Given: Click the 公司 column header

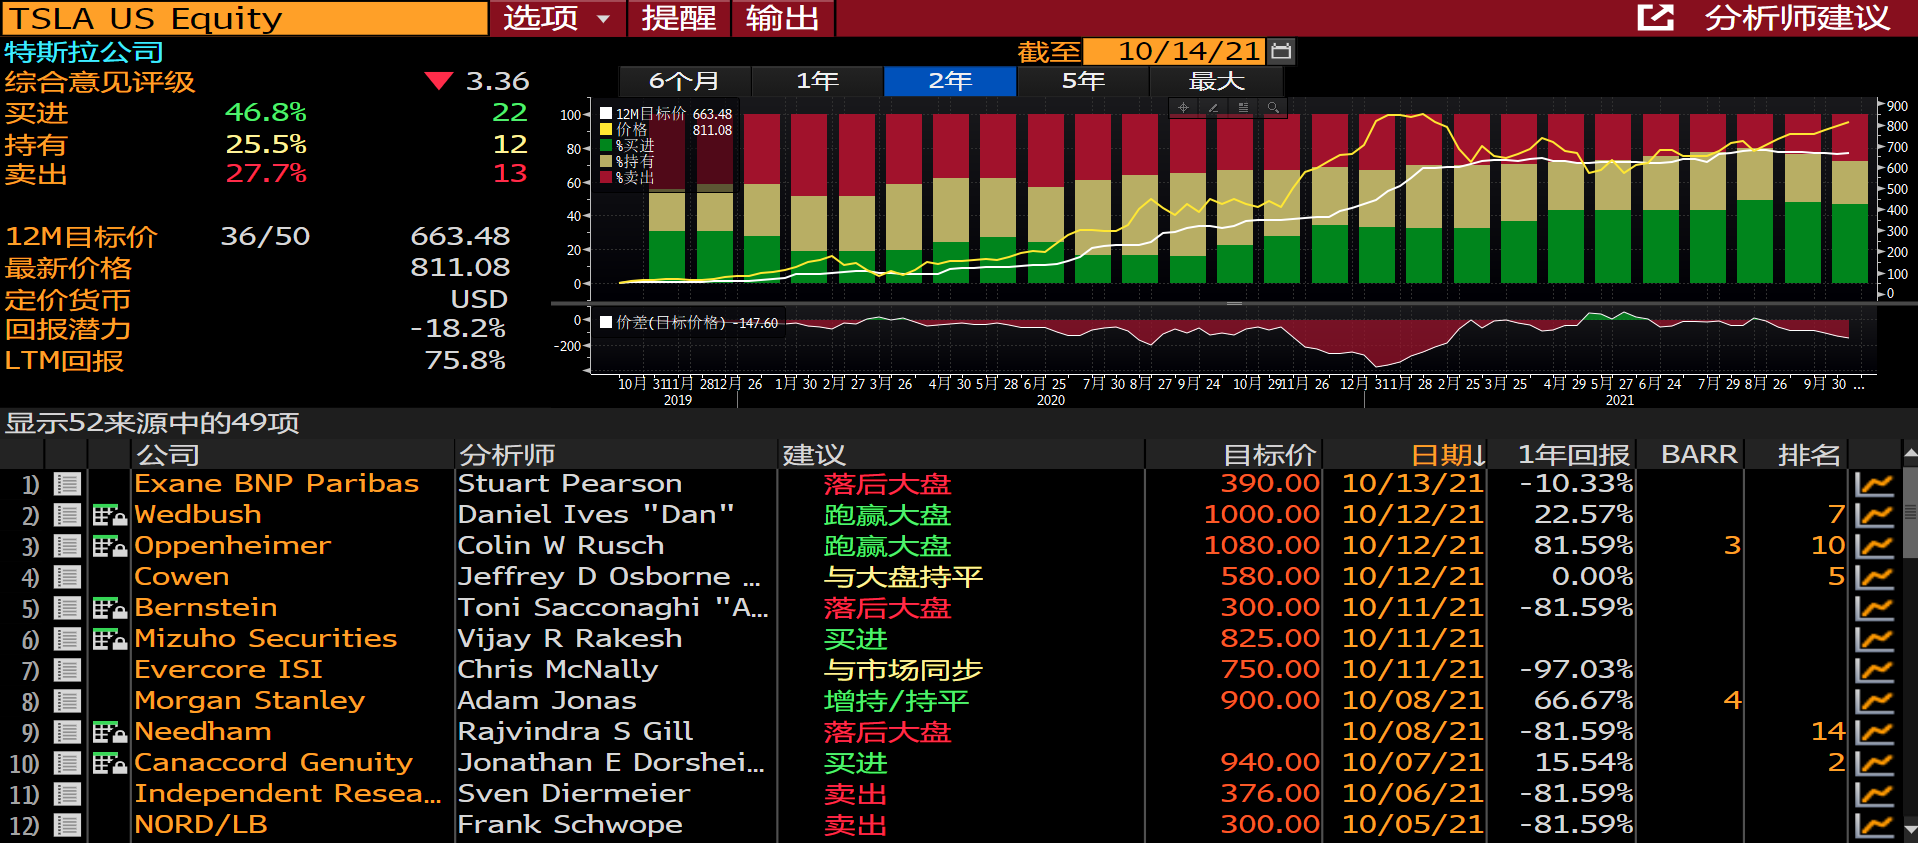Looking at the screenshot, I should [x=168, y=455].
